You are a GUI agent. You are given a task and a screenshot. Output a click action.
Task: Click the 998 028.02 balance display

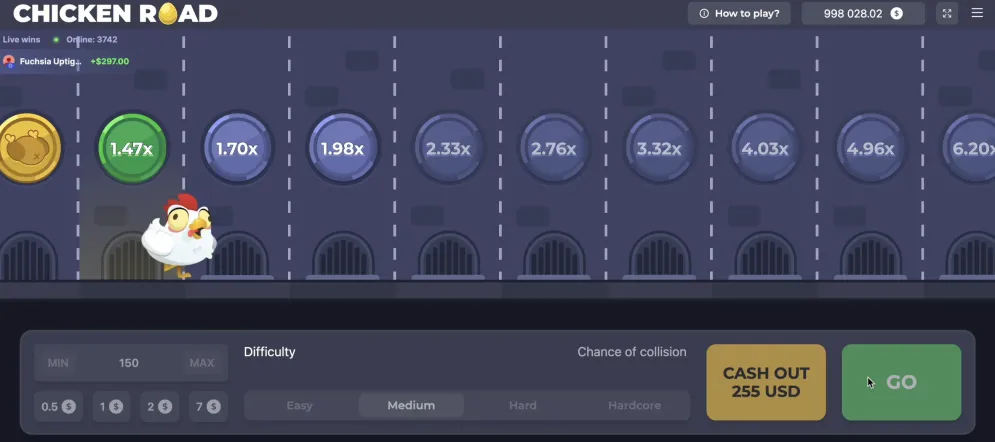click(863, 13)
